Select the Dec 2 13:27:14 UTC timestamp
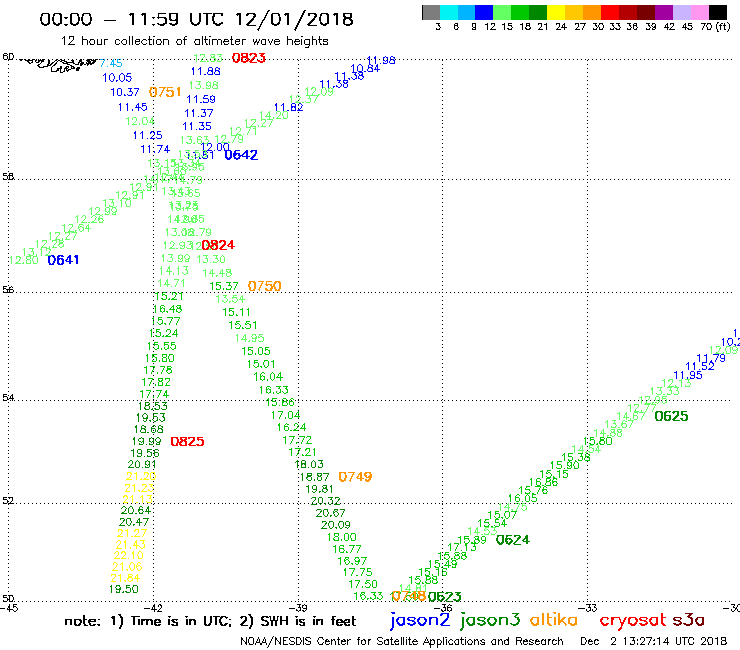Screen dimensions: 740x650 [654, 642]
